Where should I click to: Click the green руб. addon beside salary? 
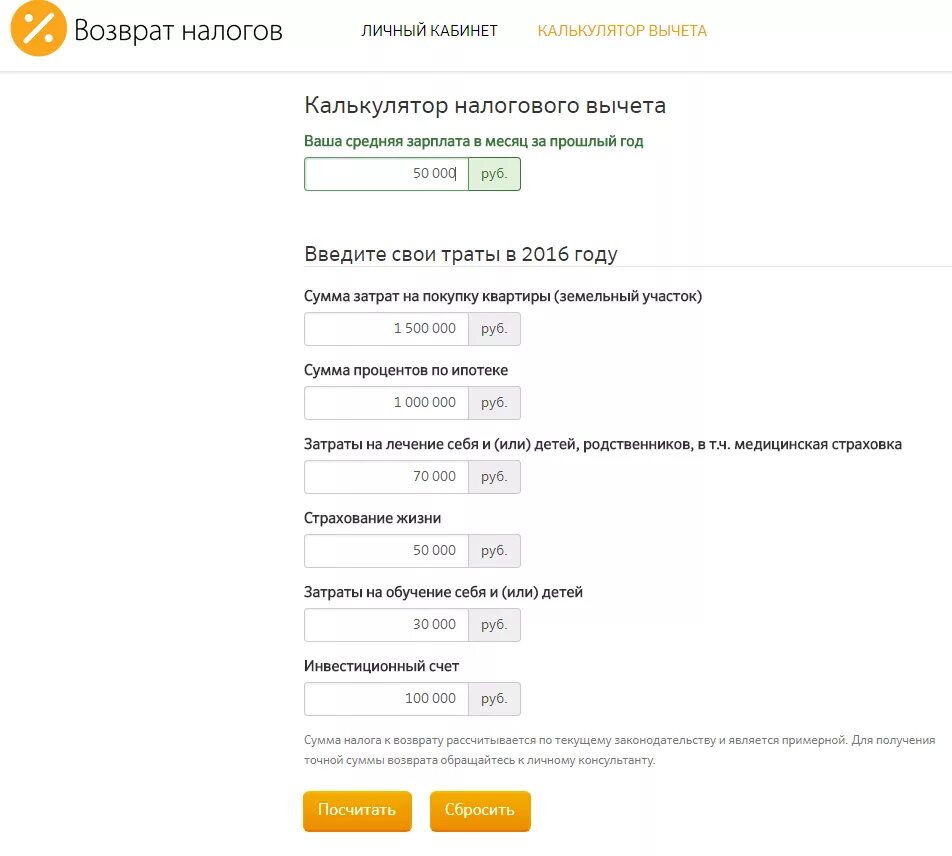494,174
